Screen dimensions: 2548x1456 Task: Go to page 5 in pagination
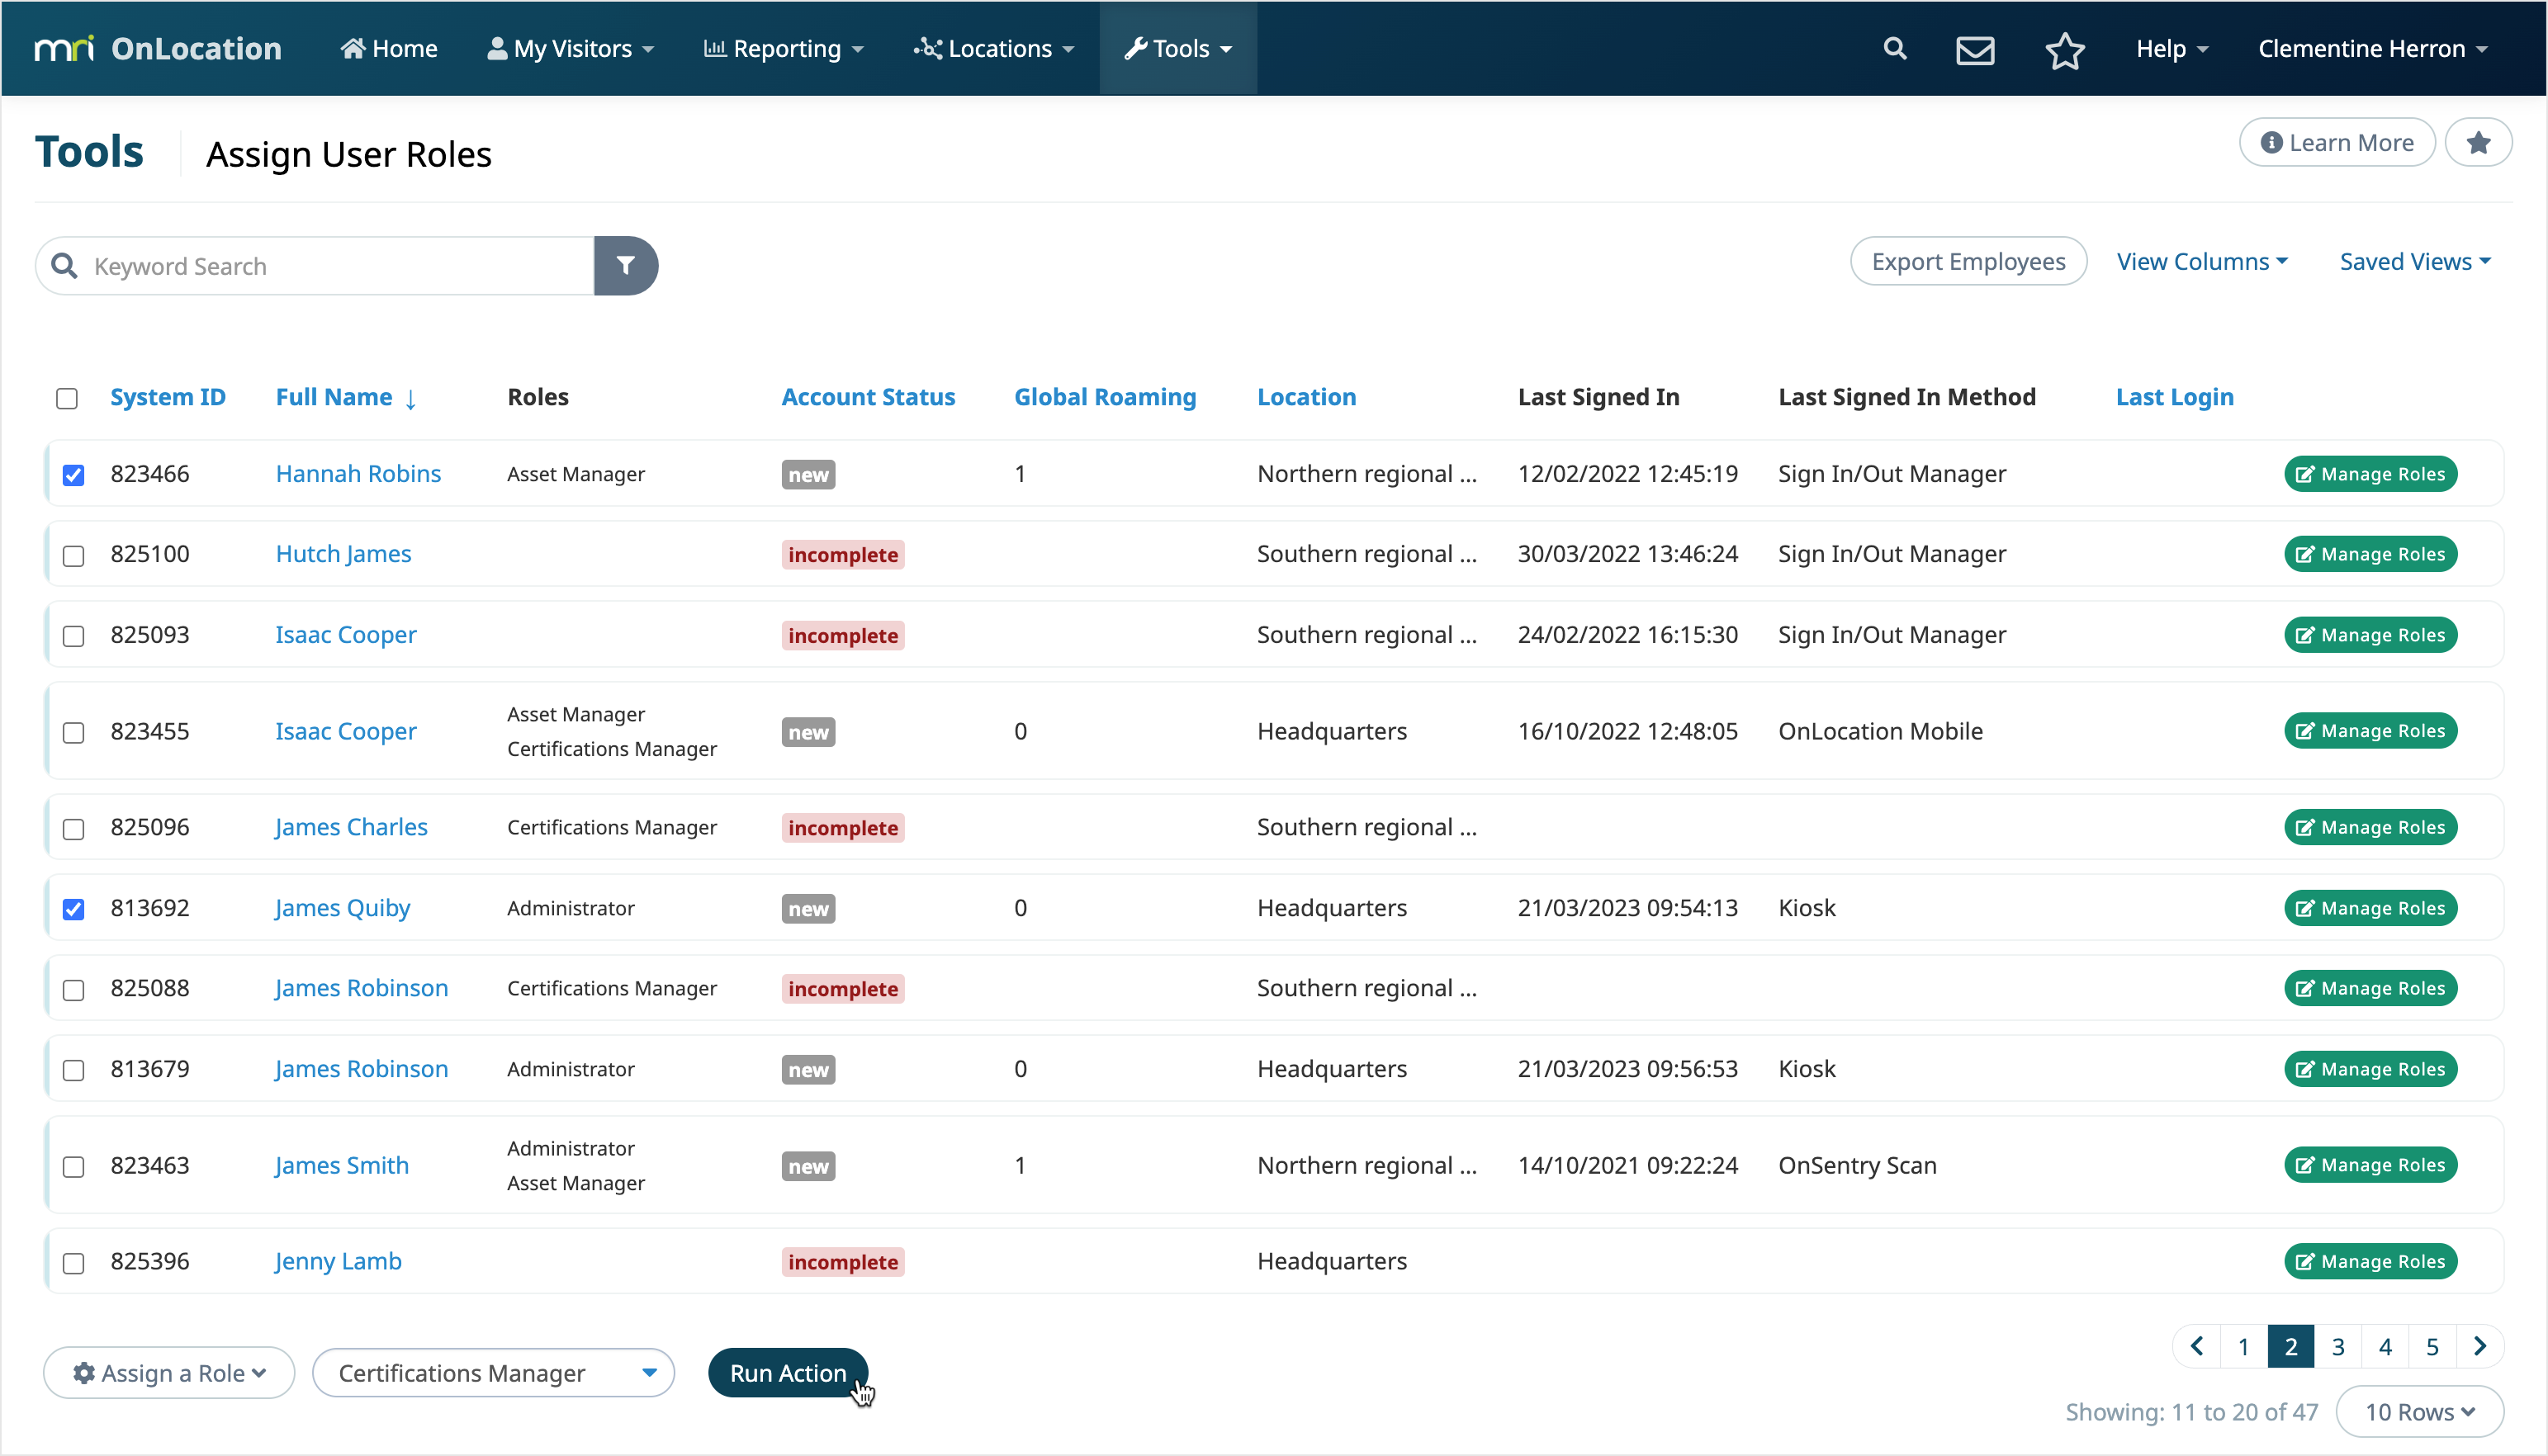2432,1346
